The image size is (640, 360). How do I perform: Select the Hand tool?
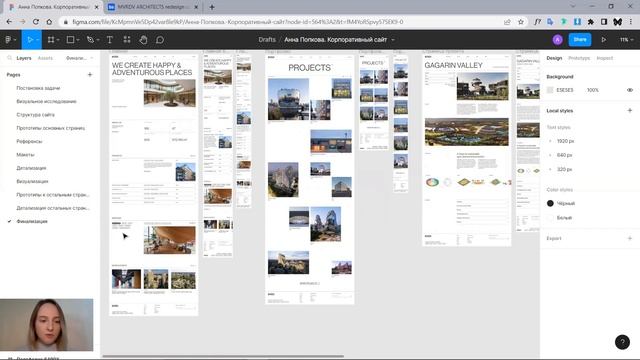(x=143, y=40)
